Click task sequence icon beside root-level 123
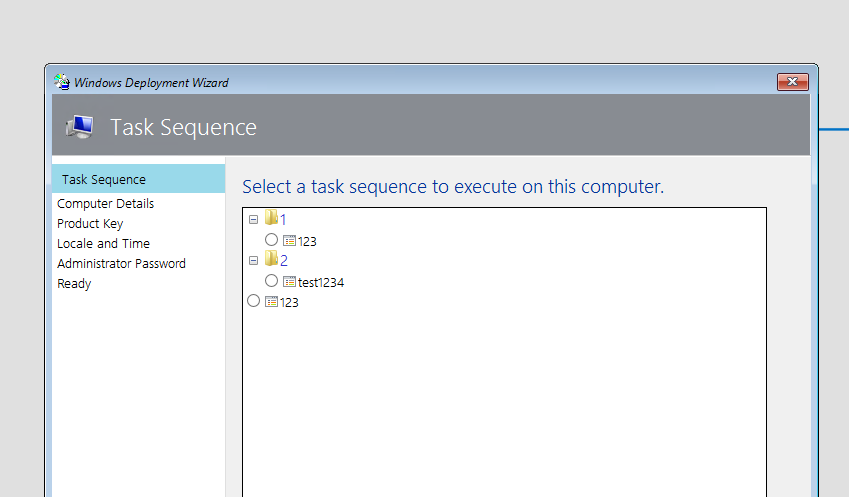 click(x=271, y=302)
